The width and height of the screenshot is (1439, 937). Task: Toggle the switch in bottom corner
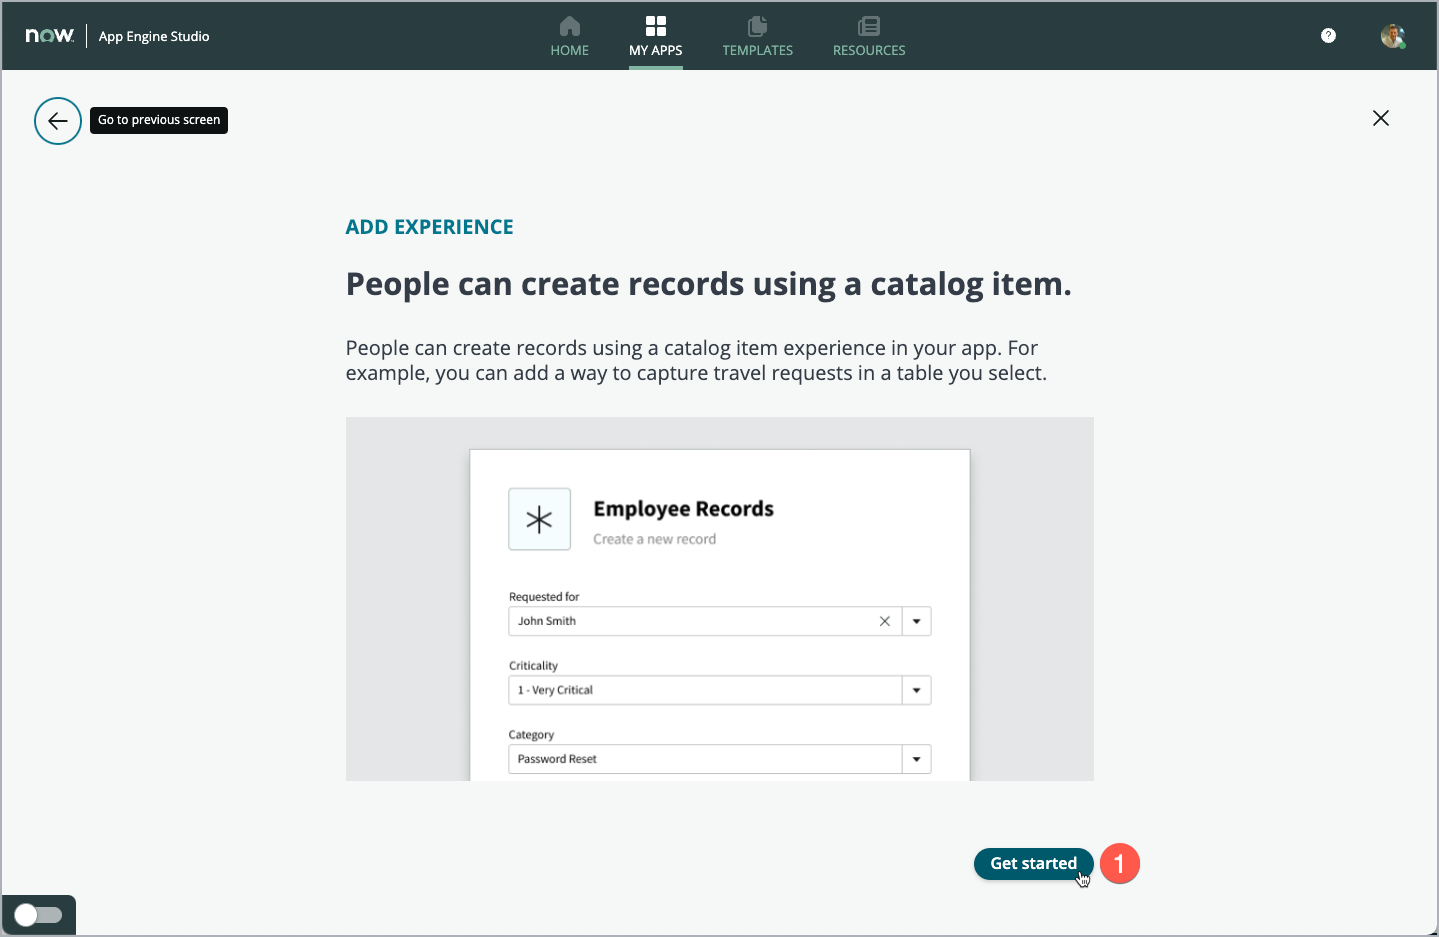click(x=39, y=915)
